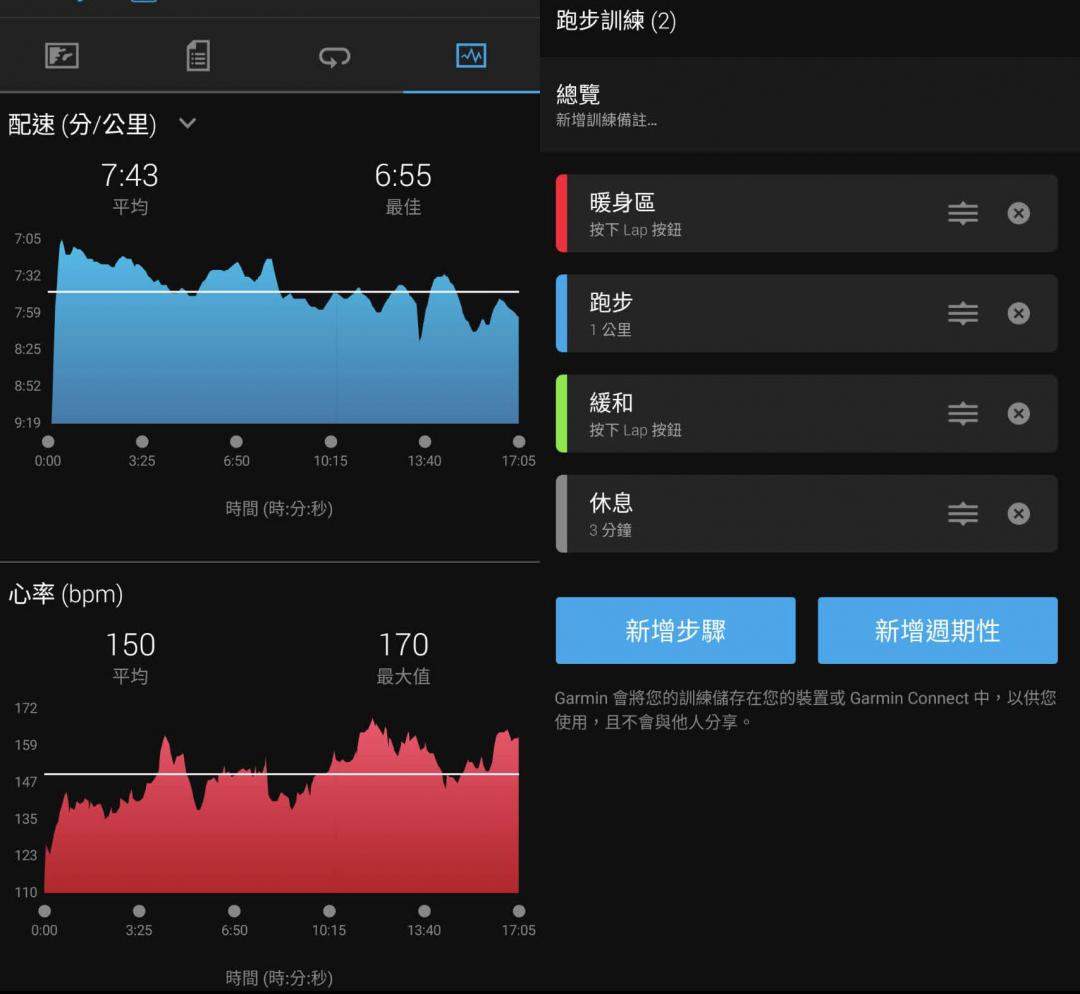Viewport: 1080px width, 994px height.
Task: Switch to the stats document tab
Action: pyautogui.click(x=198, y=56)
